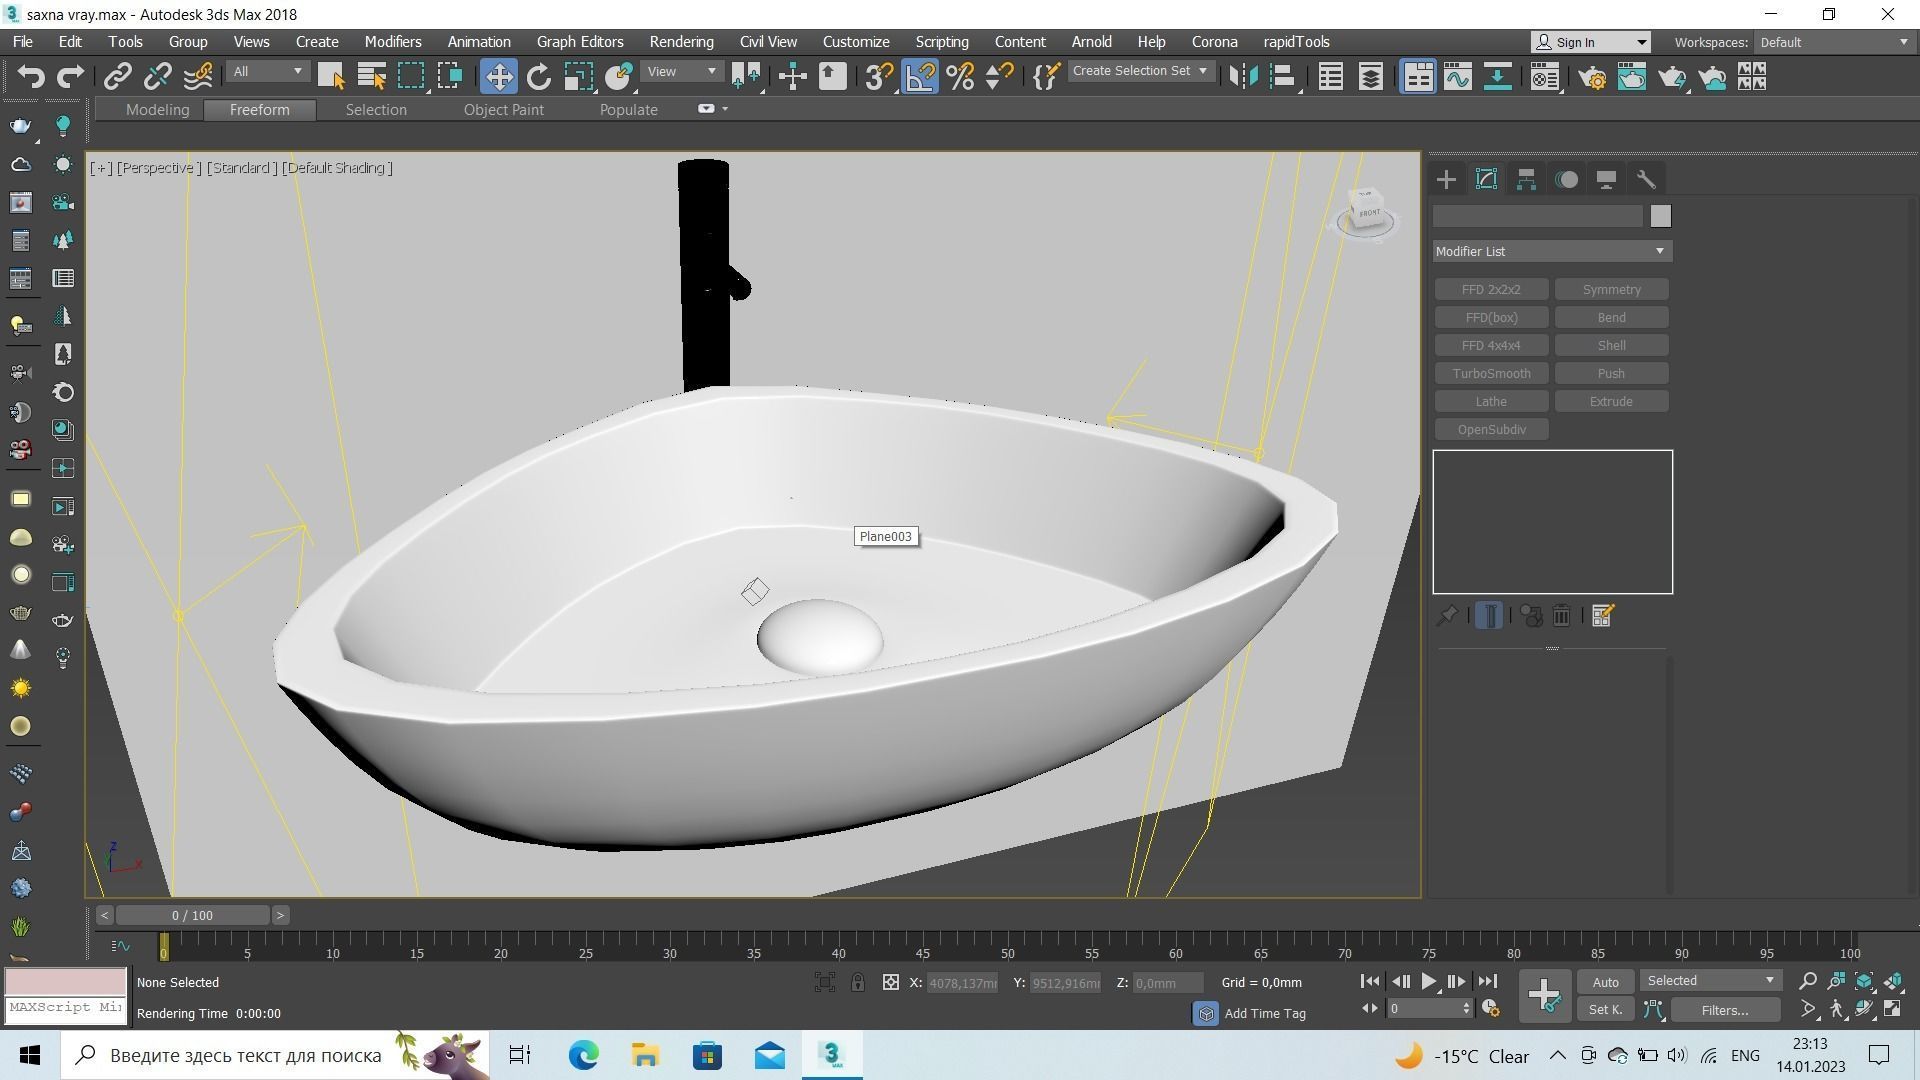Open the Mirror tool
Screen dimensions: 1920x1080
point(1243,77)
